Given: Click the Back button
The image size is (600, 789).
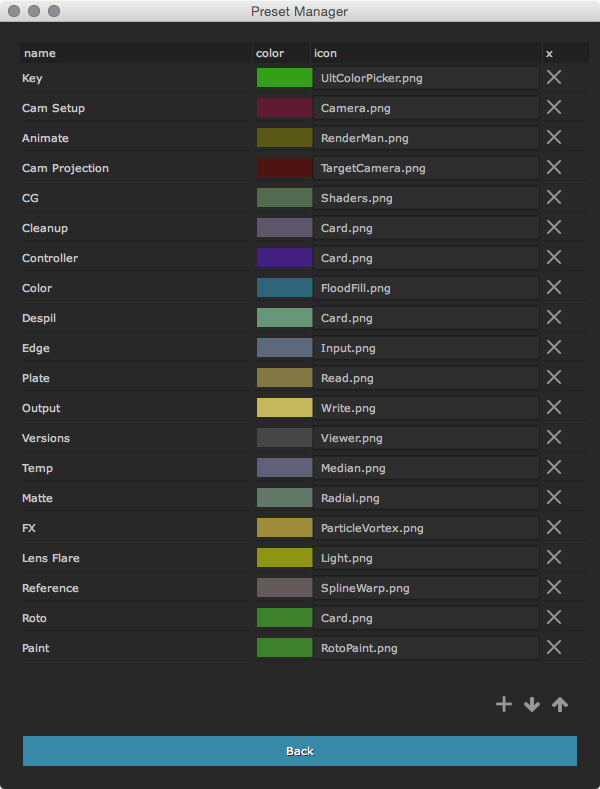Looking at the screenshot, I should point(300,751).
